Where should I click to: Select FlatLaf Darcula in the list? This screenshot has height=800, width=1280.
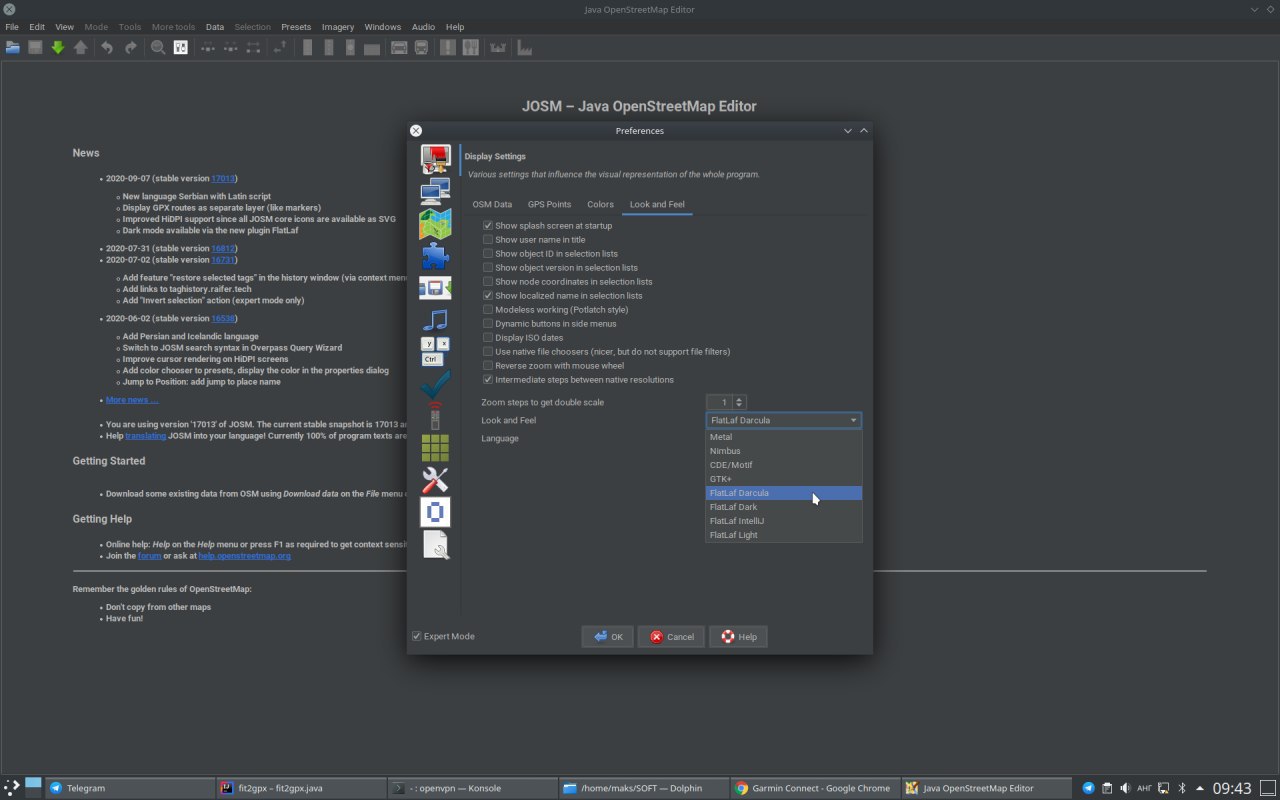tap(783, 493)
